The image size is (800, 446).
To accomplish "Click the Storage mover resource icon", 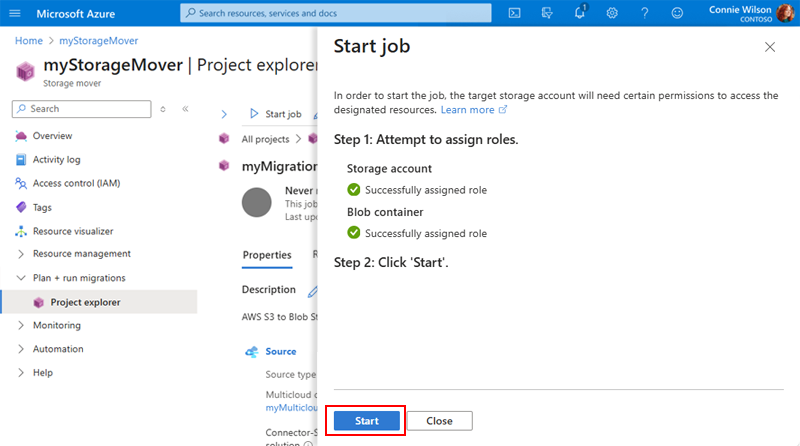I will point(25,71).
